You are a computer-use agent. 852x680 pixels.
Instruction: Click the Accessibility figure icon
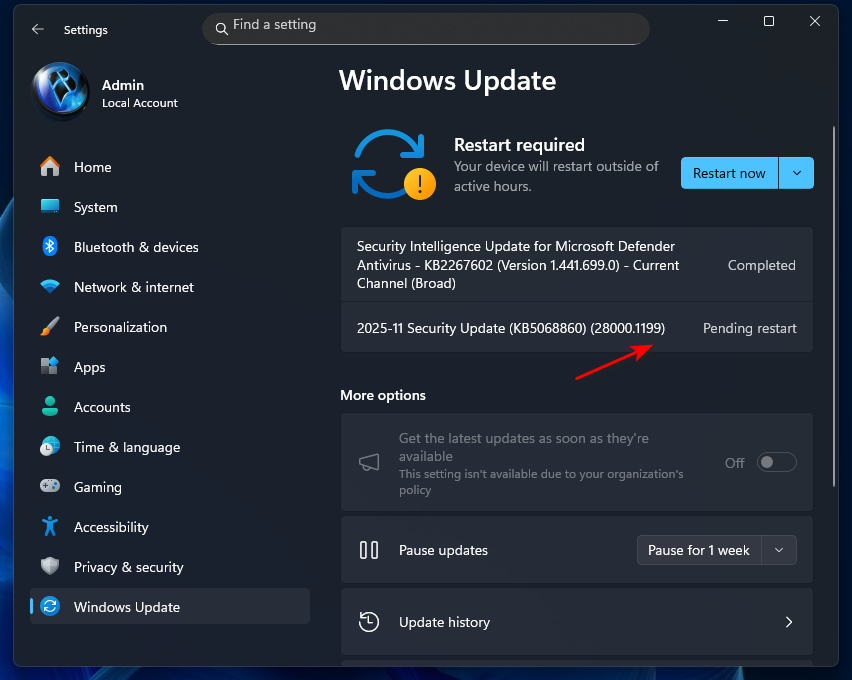(x=50, y=526)
